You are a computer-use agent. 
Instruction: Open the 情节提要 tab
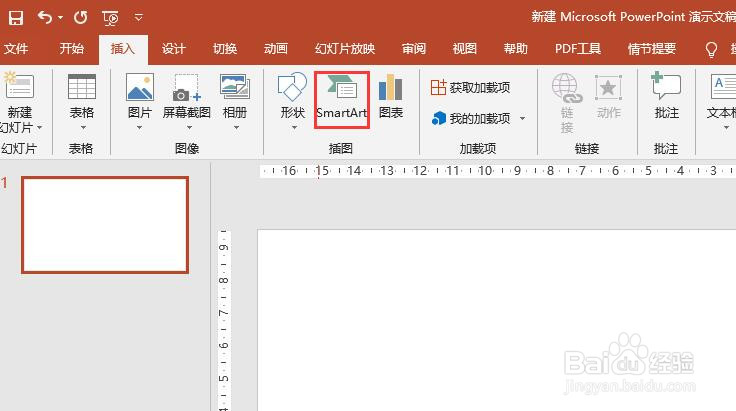(652, 49)
